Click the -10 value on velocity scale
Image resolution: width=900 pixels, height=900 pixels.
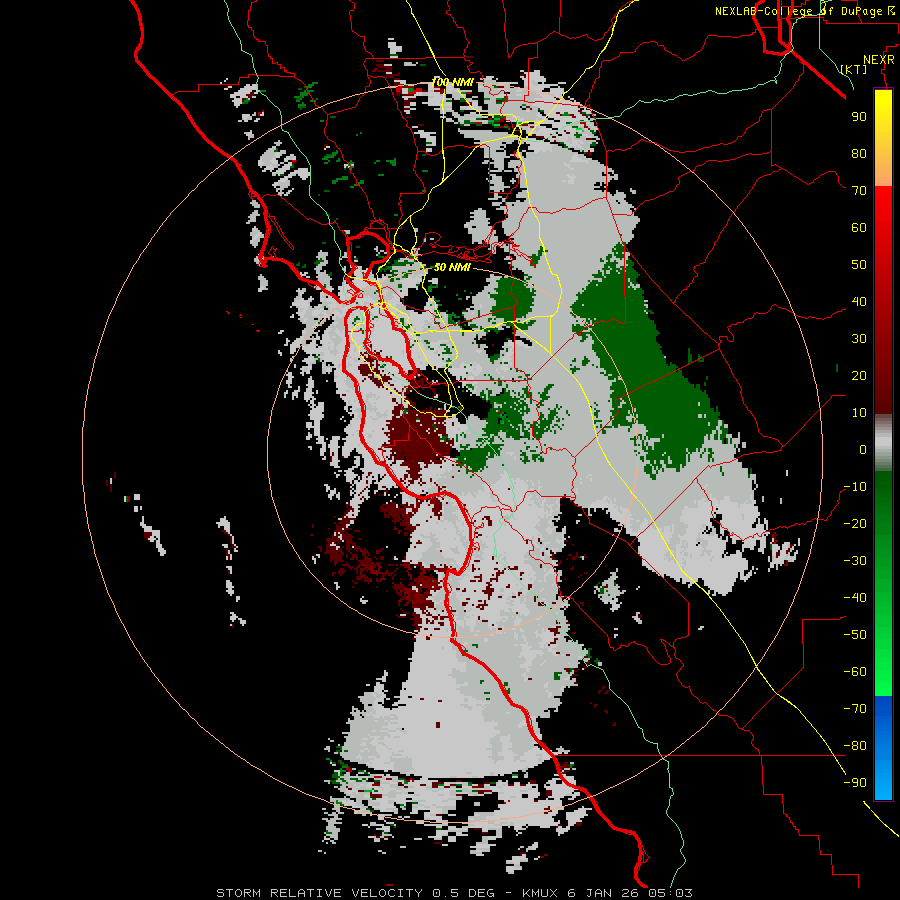pyautogui.click(x=855, y=487)
